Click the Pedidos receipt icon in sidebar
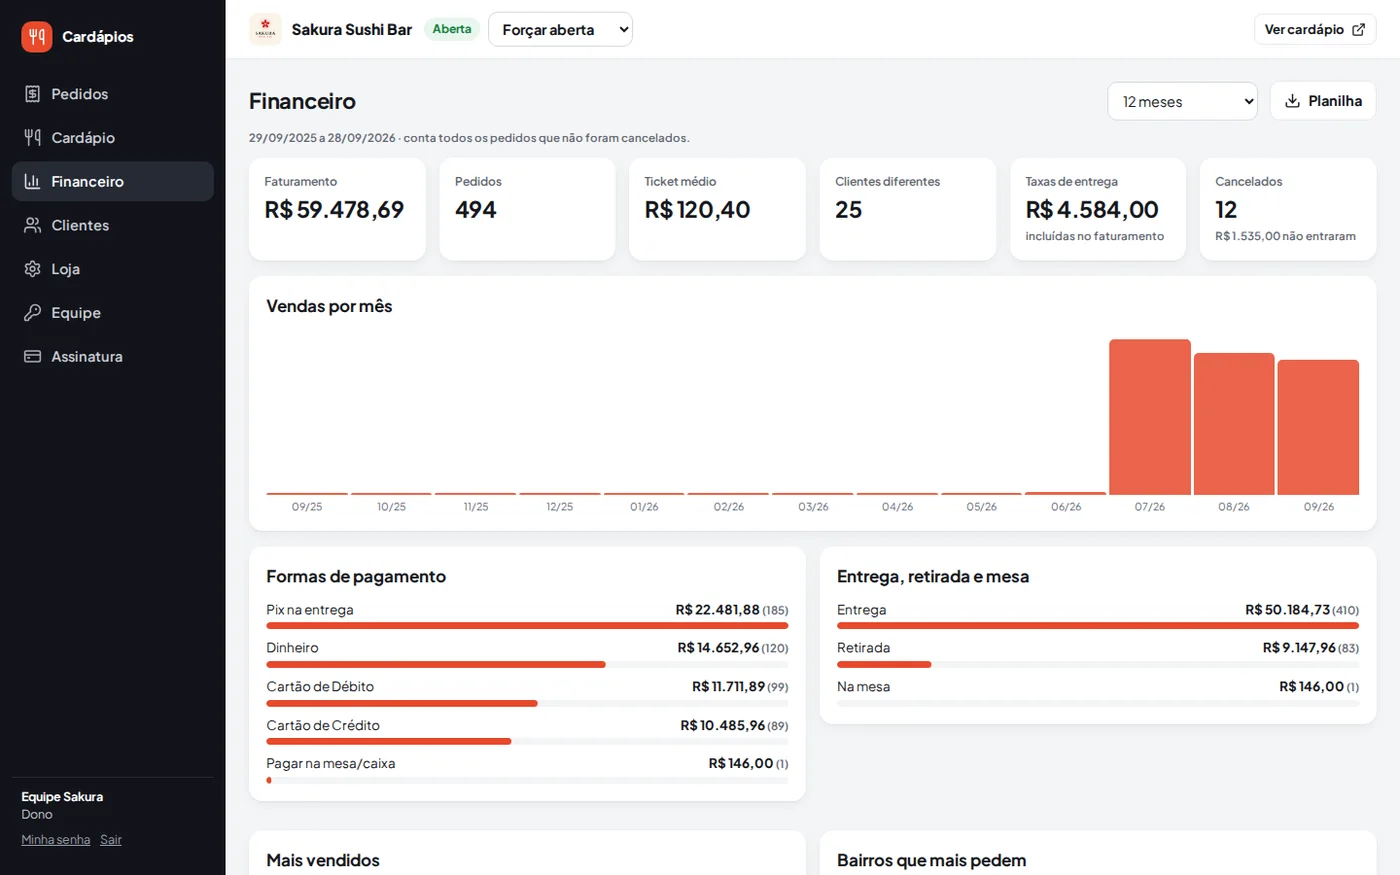Screen dimensions: 1400x875 pos(32,94)
